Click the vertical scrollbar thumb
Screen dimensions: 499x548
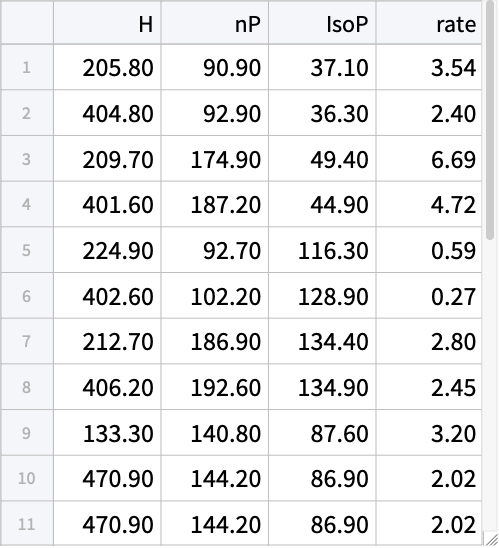point(490,121)
